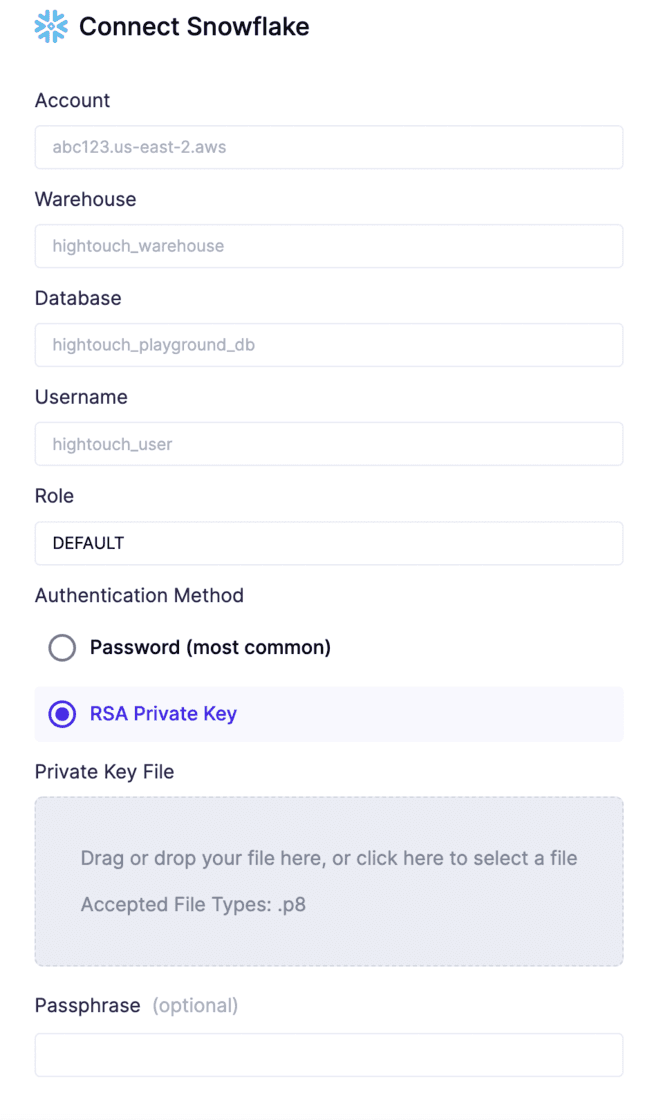Click the Passphrase optional input field

click(329, 1054)
